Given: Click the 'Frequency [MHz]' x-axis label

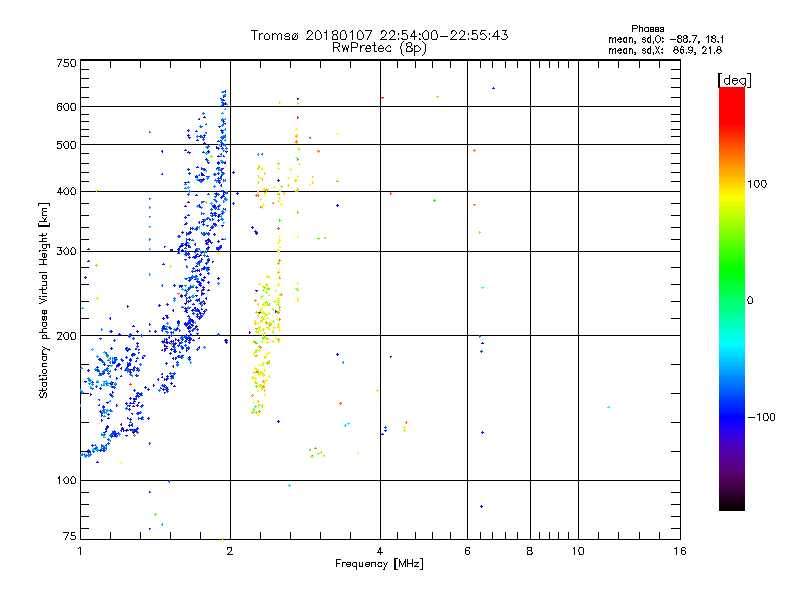Looking at the screenshot, I should coord(379,563).
